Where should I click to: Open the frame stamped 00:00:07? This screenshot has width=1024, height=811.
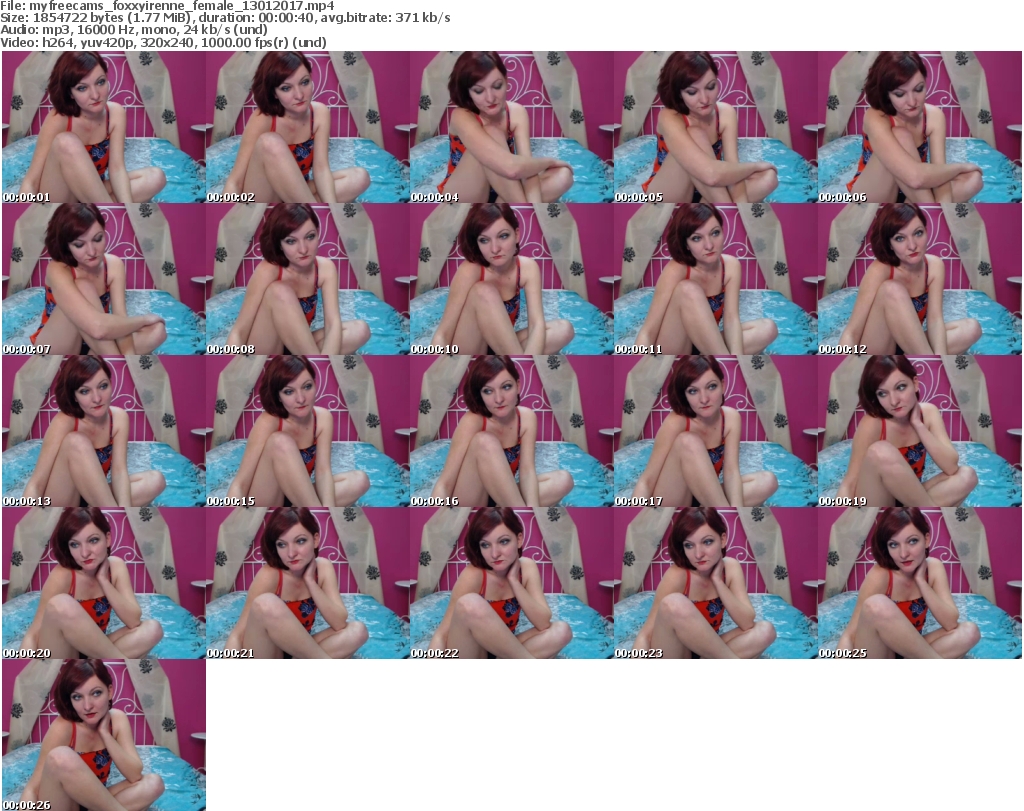(x=104, y=279)
